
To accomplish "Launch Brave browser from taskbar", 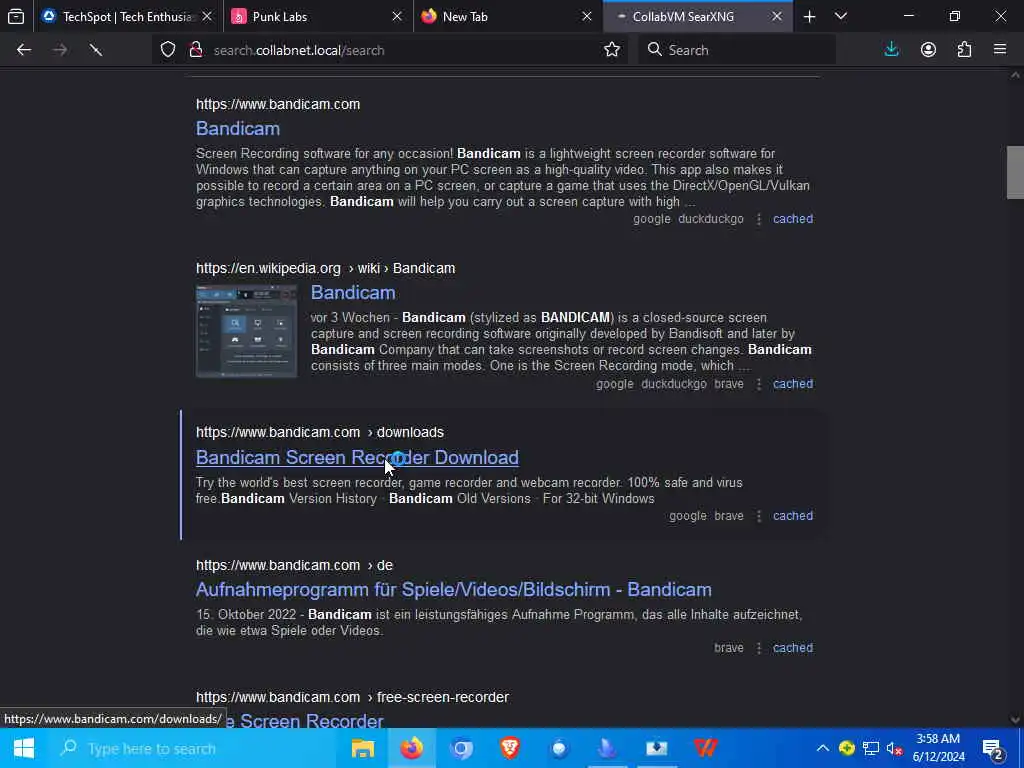I will (x=509, y=748).
